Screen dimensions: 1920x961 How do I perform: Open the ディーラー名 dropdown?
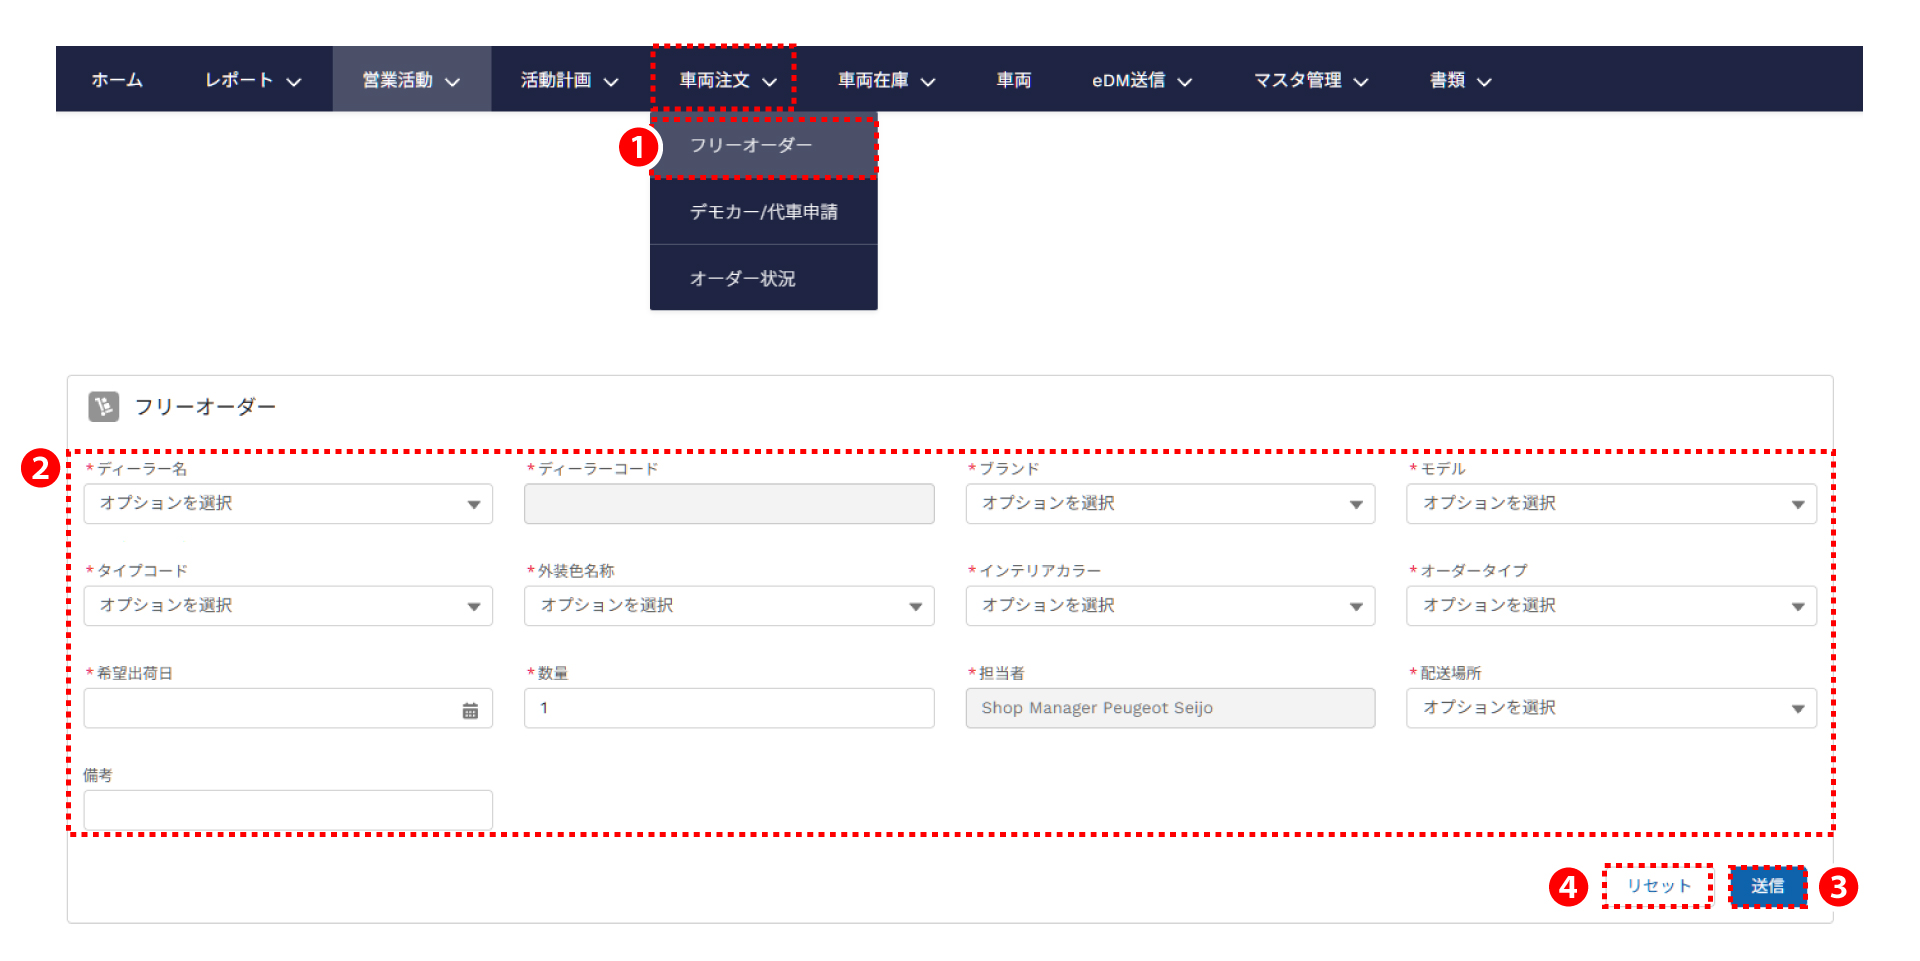[288, 504]
